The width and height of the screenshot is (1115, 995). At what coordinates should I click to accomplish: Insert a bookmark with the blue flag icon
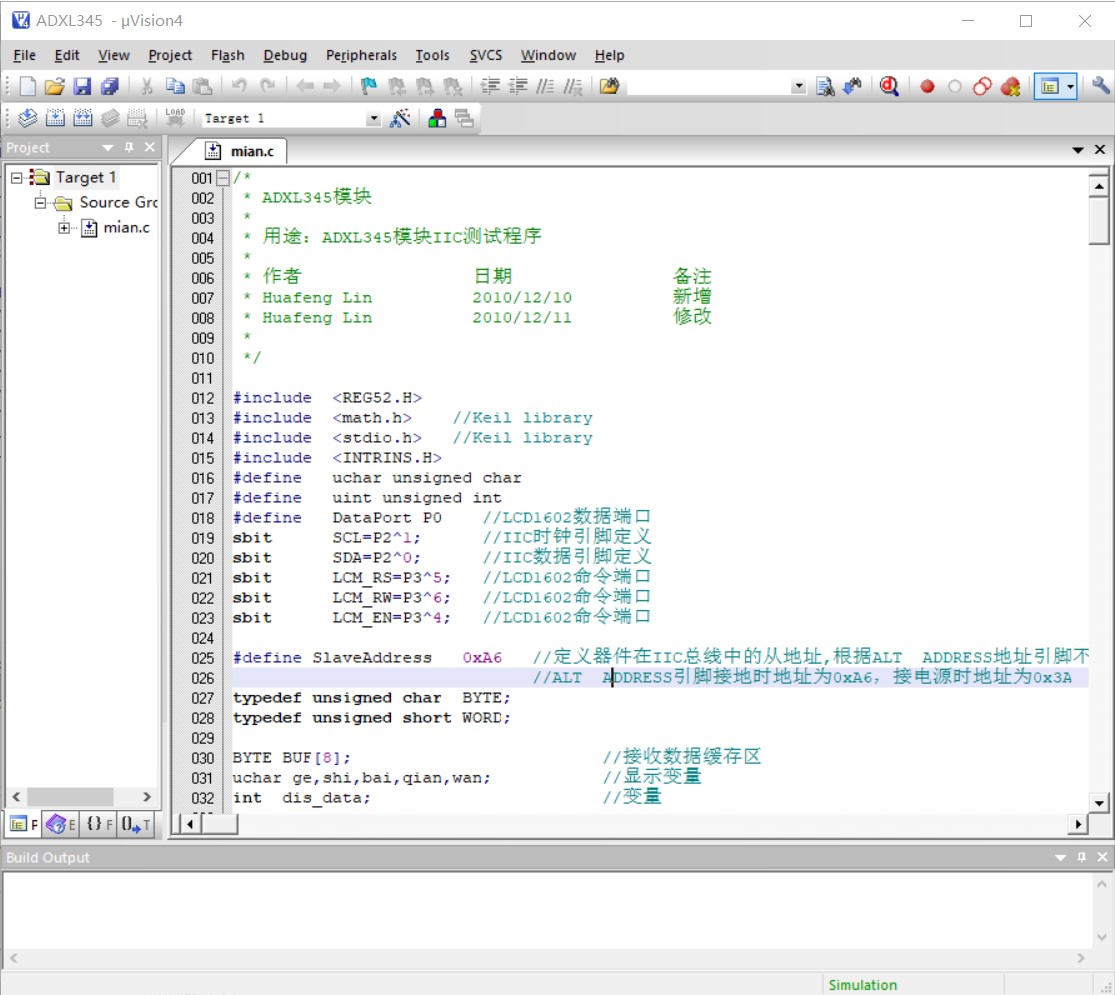[368, 86]
